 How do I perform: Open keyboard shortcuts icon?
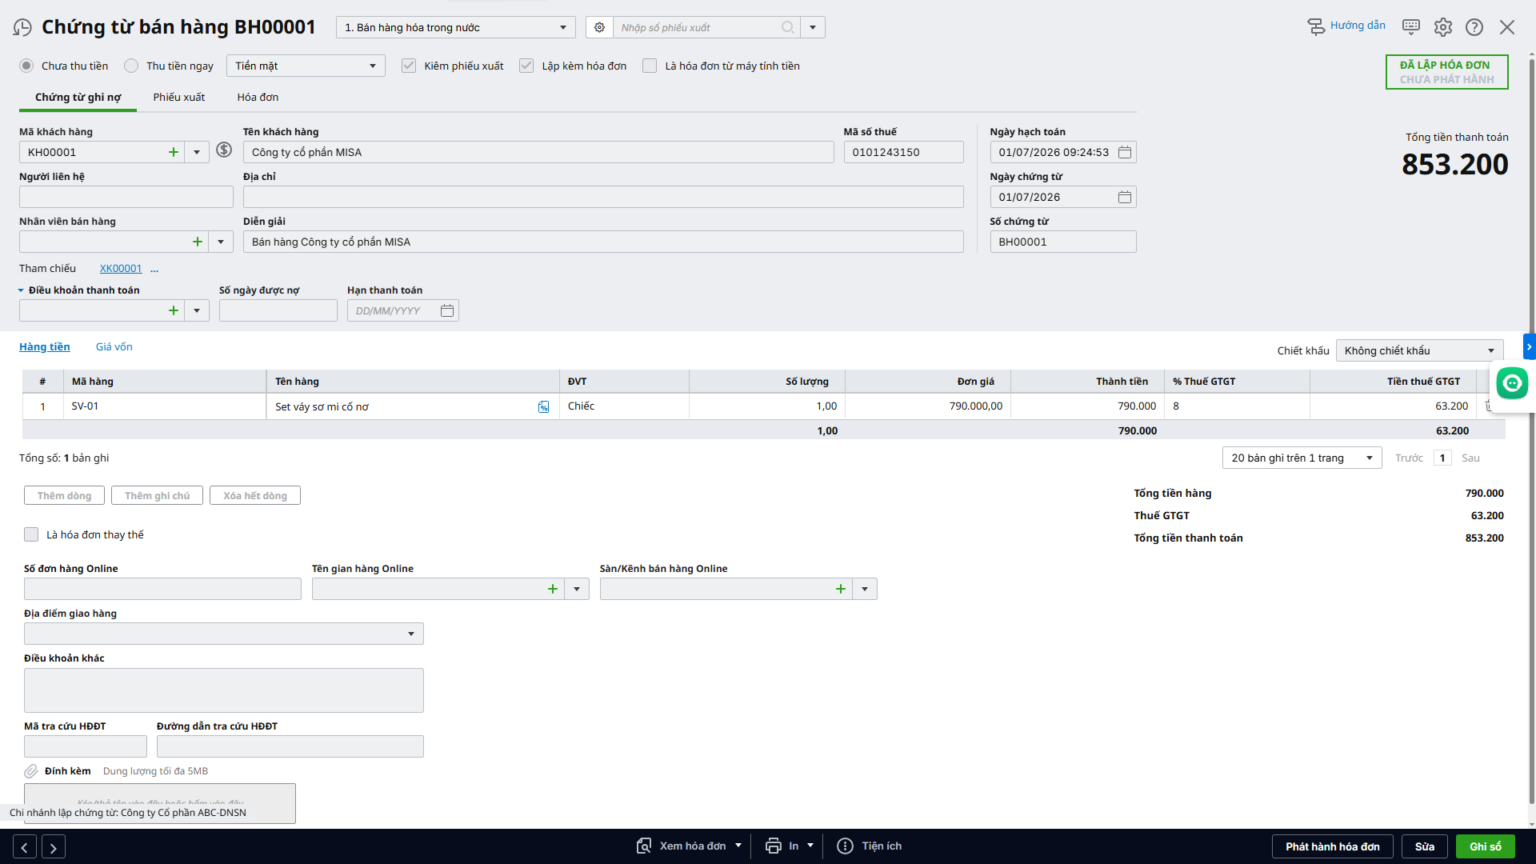tap(1411, 27)
